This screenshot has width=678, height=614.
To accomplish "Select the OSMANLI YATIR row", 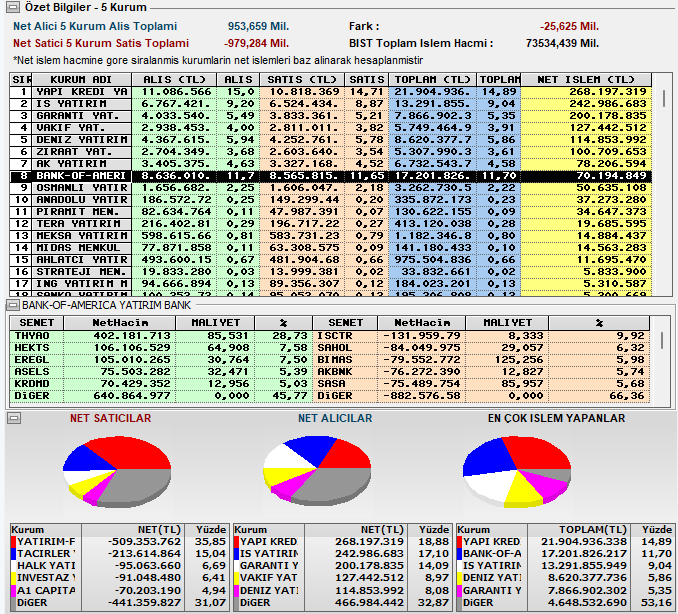I will pos(331,188).
